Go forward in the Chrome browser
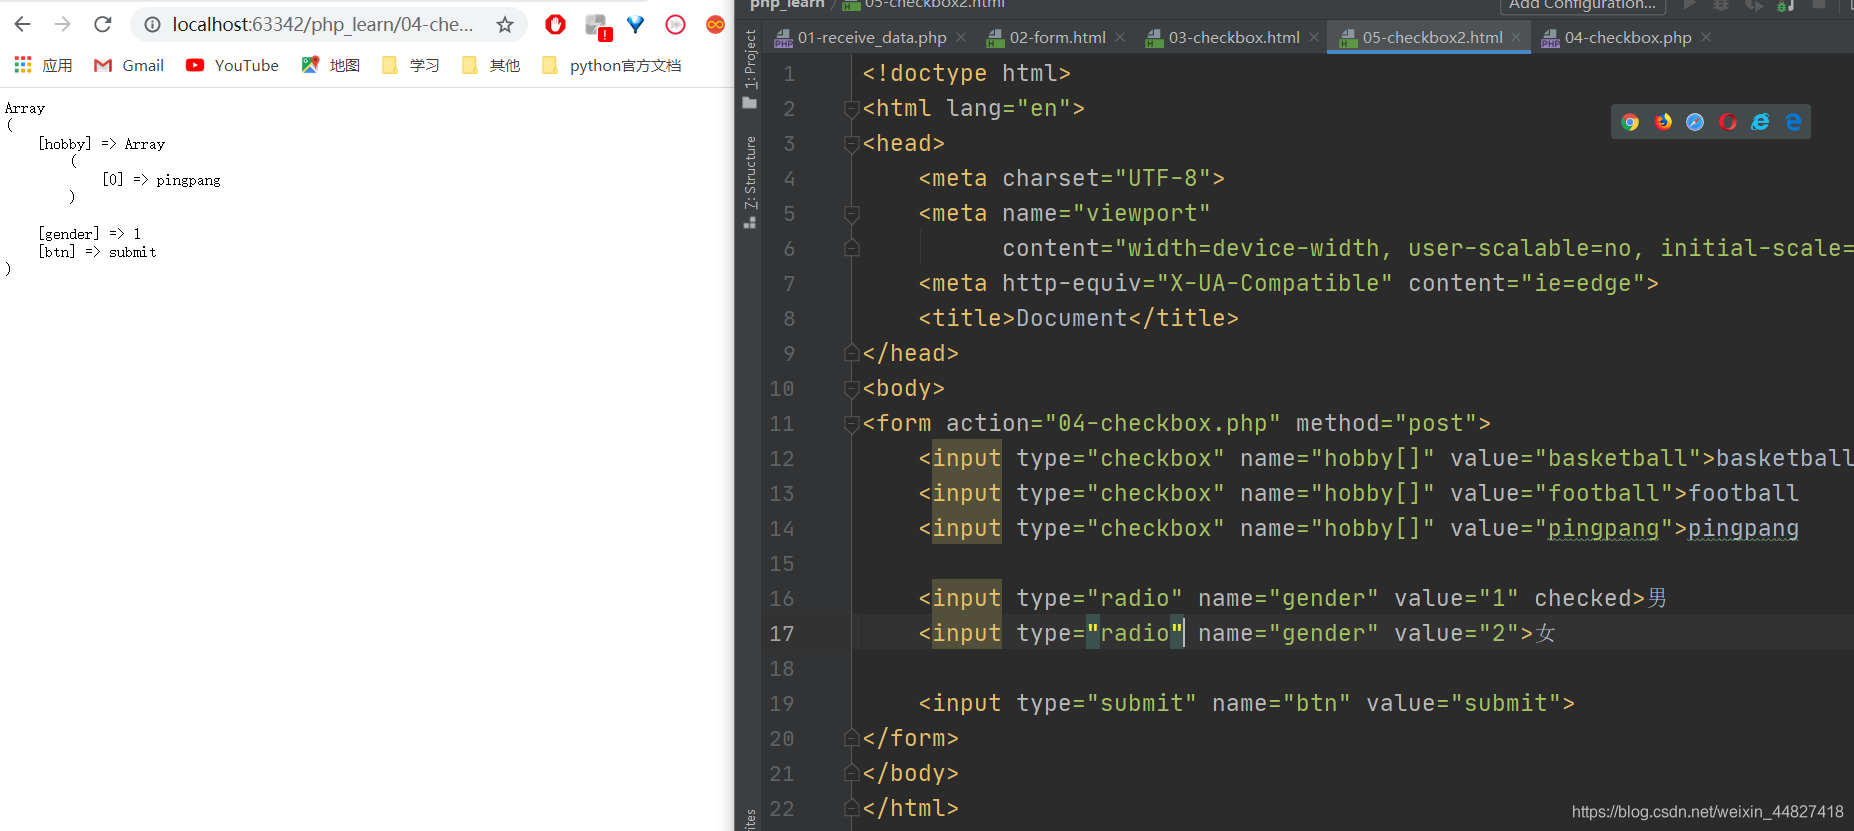This screenshot has height=831, width=1854. coord(62,24)
